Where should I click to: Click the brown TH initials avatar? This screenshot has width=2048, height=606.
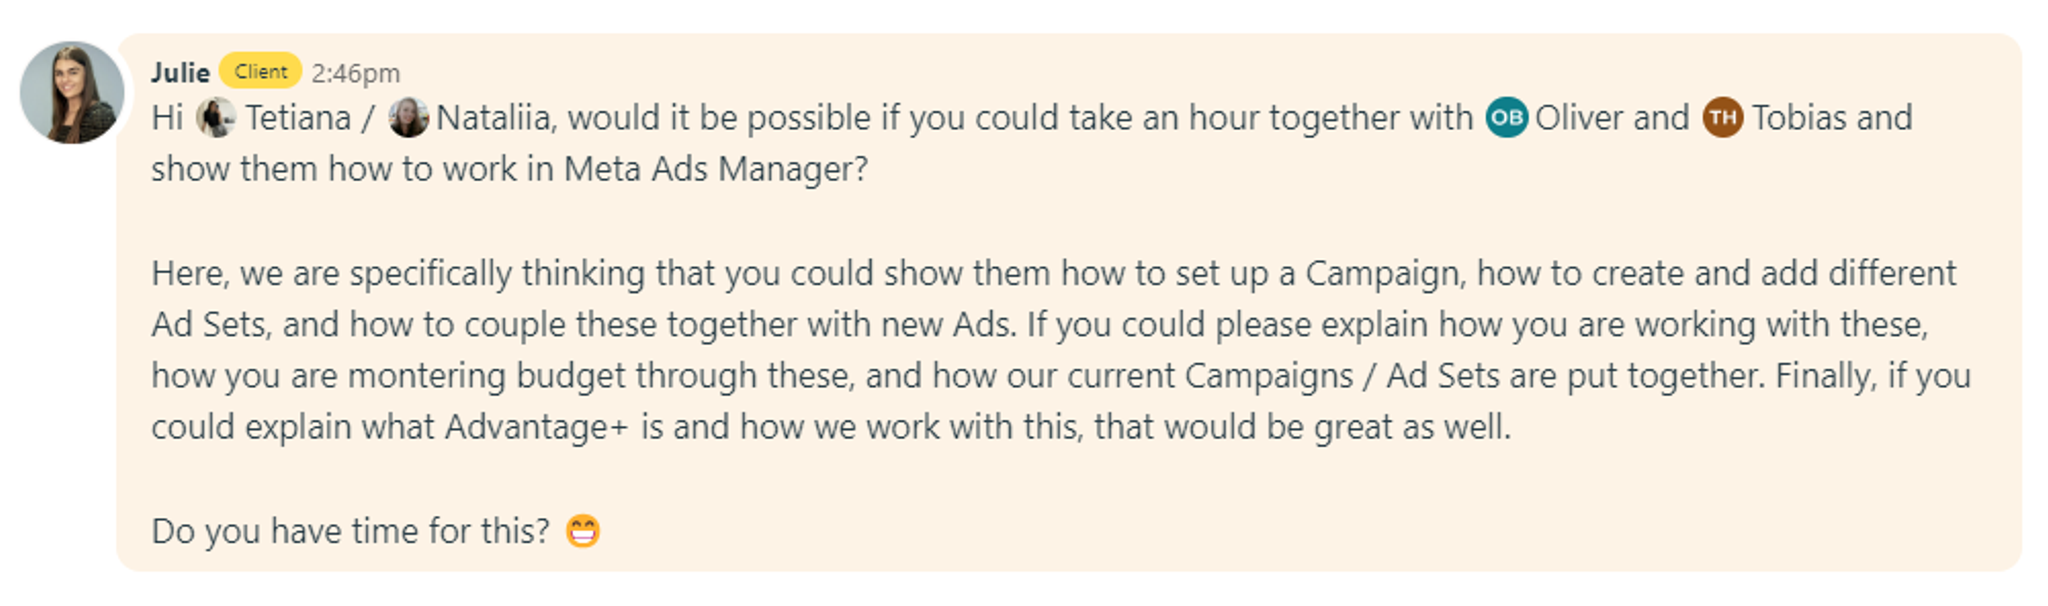[x=1723, y=118]
